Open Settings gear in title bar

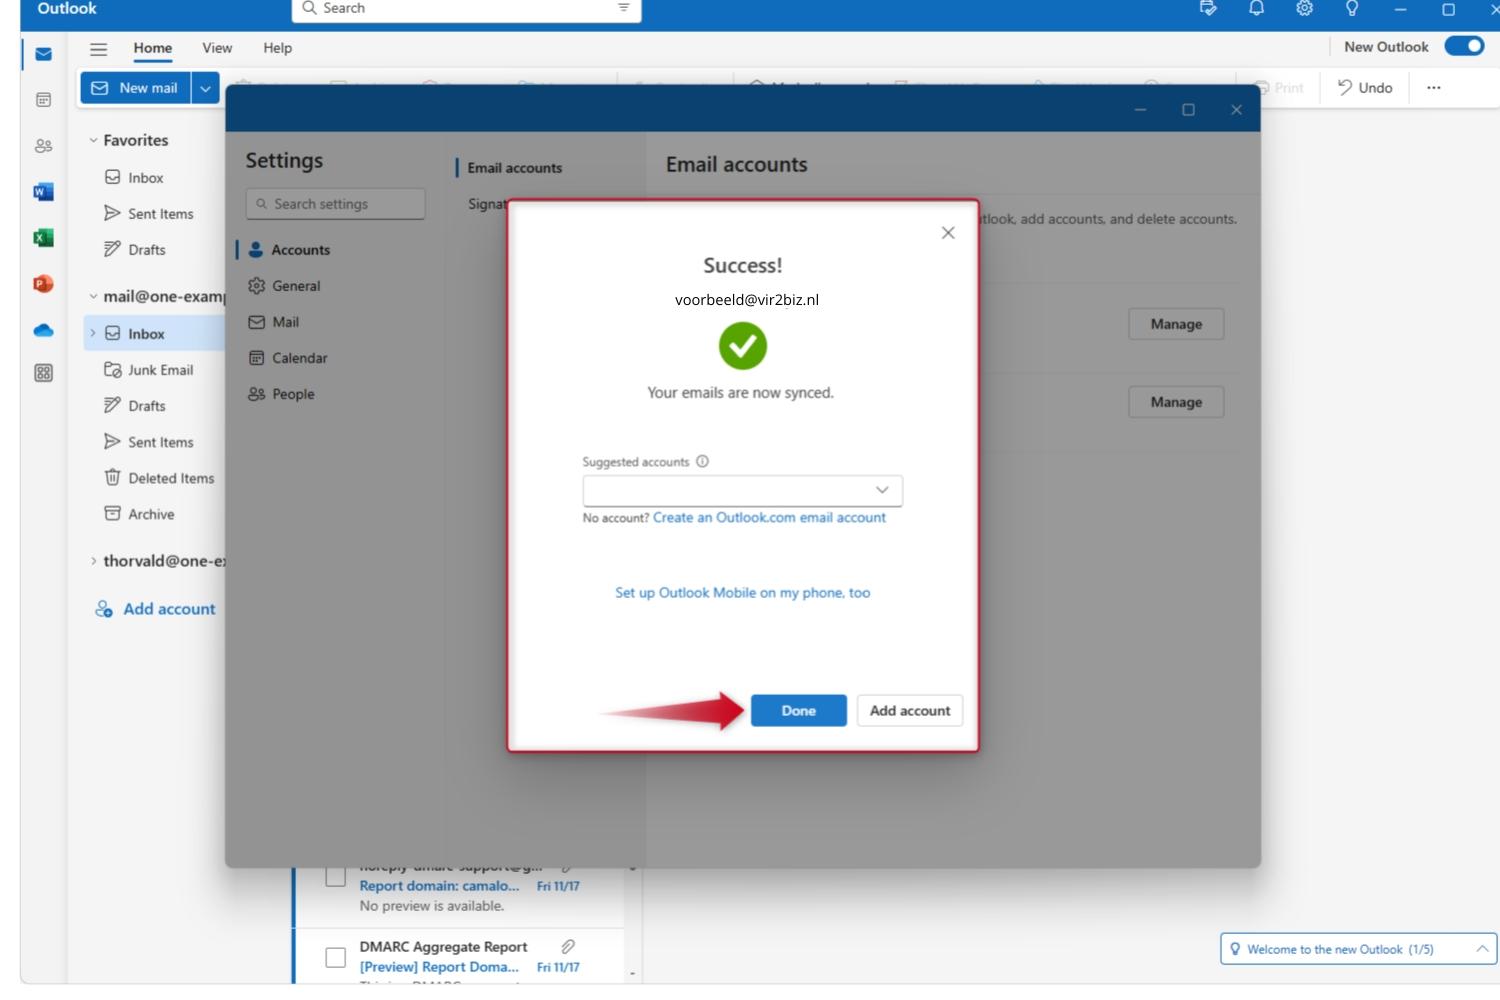[x=1304, y=9]
